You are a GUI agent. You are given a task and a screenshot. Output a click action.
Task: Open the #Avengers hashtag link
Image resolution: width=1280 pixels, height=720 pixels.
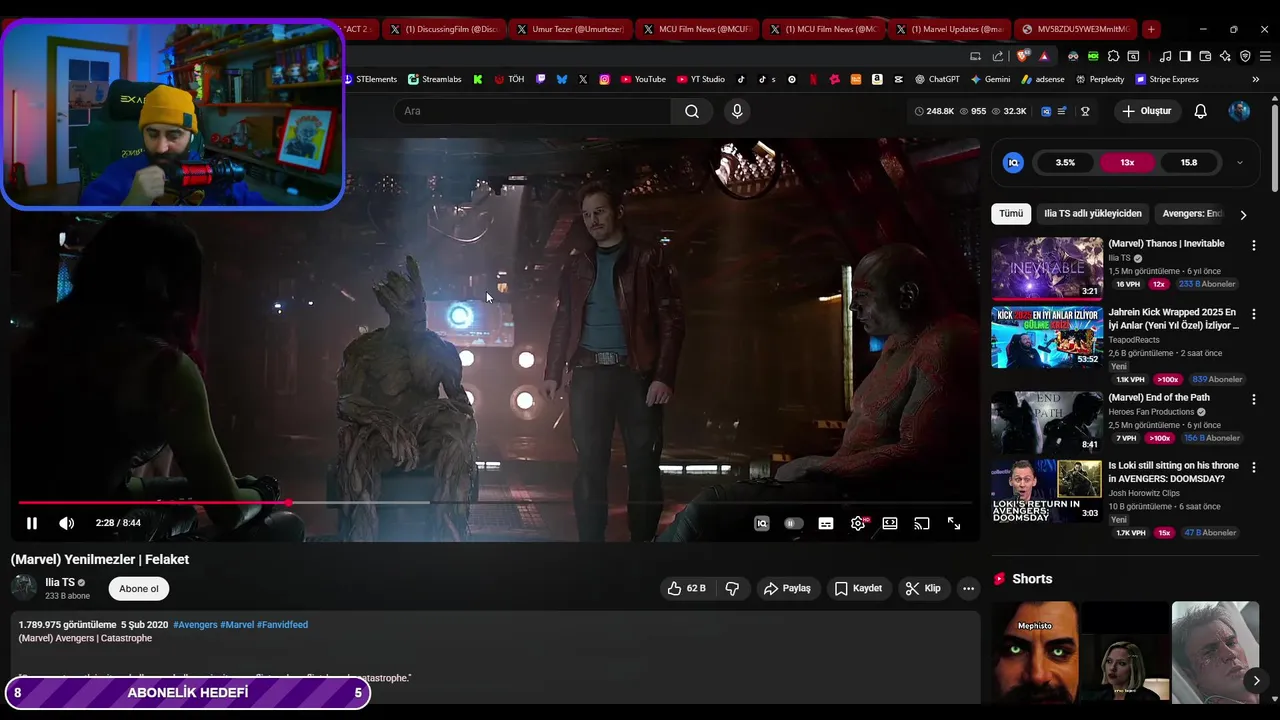(x=195, y=625)
